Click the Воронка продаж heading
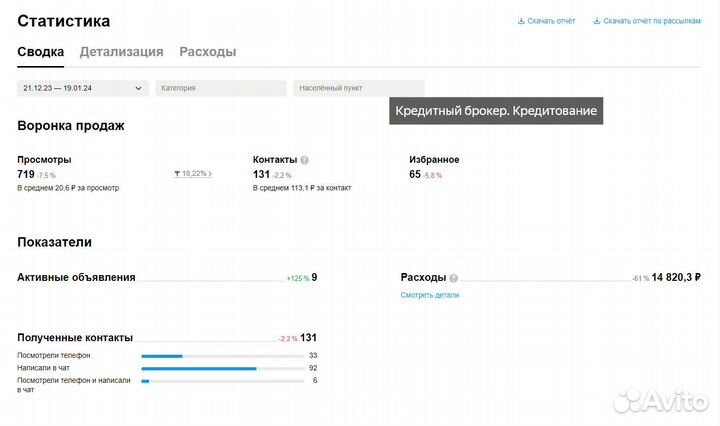Screen dimensions: 720x426 (x=71, y=125)
